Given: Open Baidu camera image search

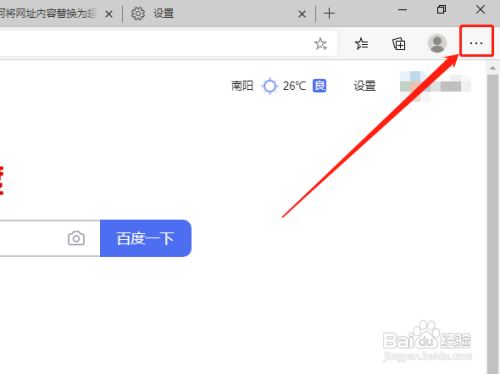Looking at the screenshot, I should click(76, 238).
